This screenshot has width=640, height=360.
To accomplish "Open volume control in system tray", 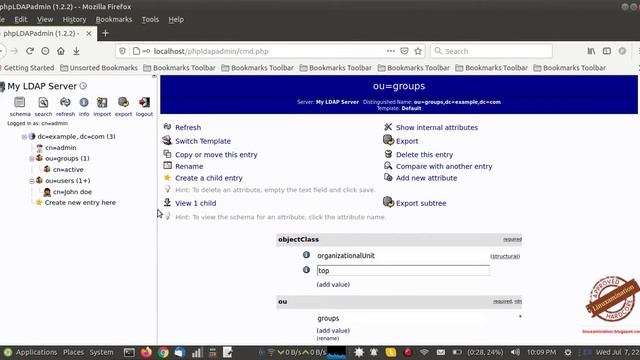I will (515, 352).
